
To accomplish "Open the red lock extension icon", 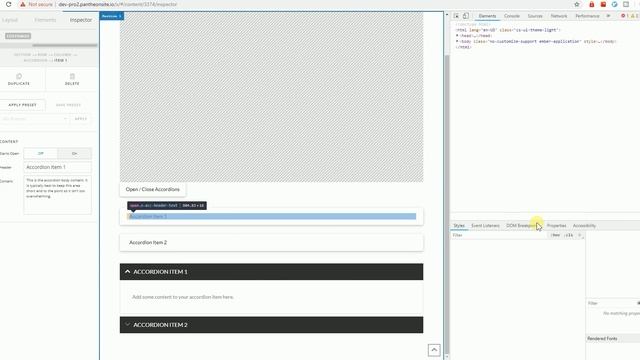I will 591,4.
